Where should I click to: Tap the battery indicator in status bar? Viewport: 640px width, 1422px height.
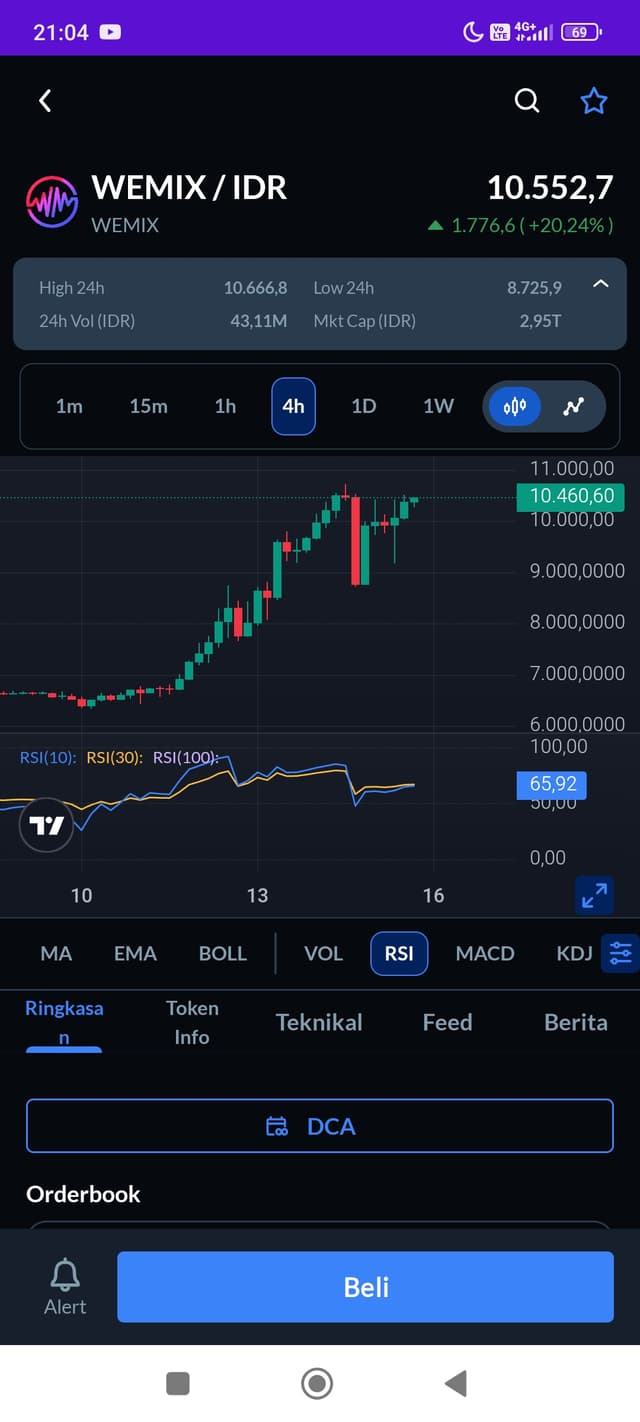click(x=582, y=32)
